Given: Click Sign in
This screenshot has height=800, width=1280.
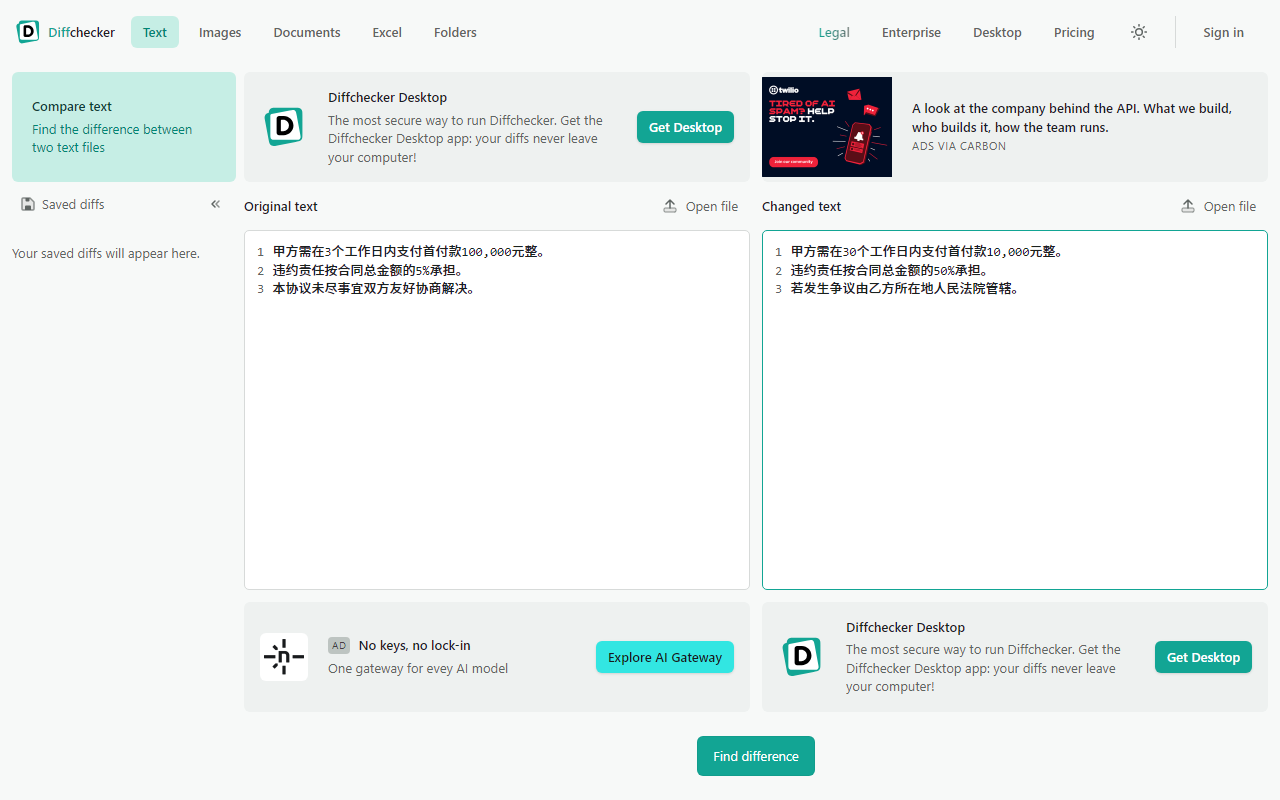Looking at the screenshot, I should tap(1223, 32).
